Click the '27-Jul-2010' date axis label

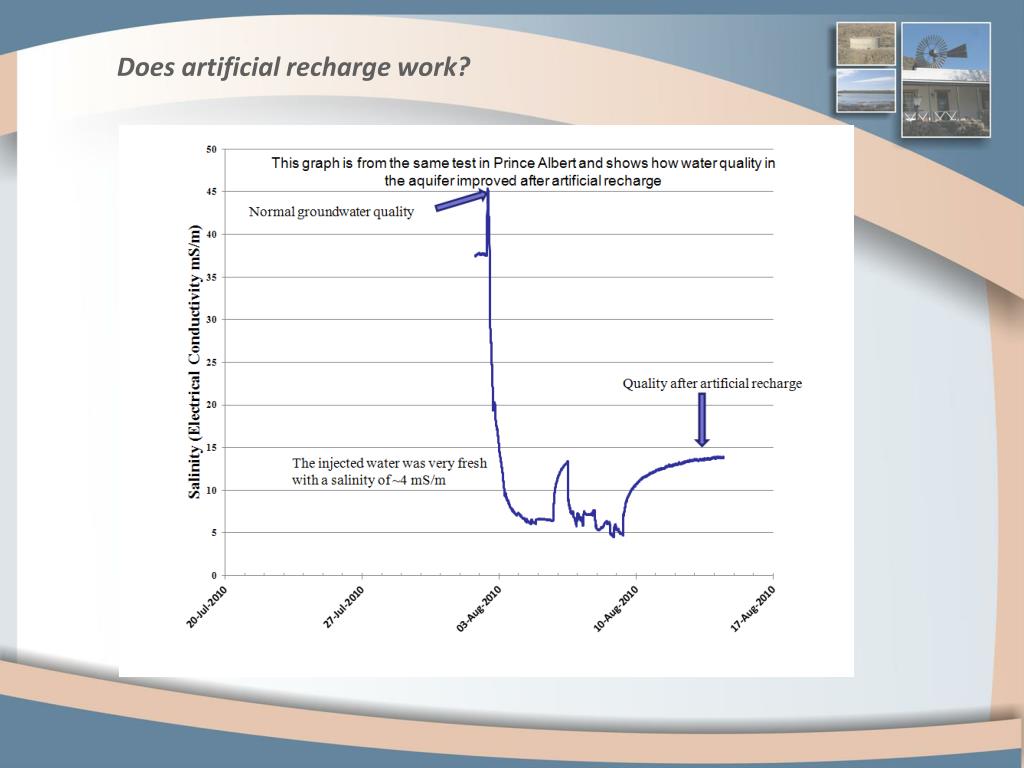coord(344,607)
